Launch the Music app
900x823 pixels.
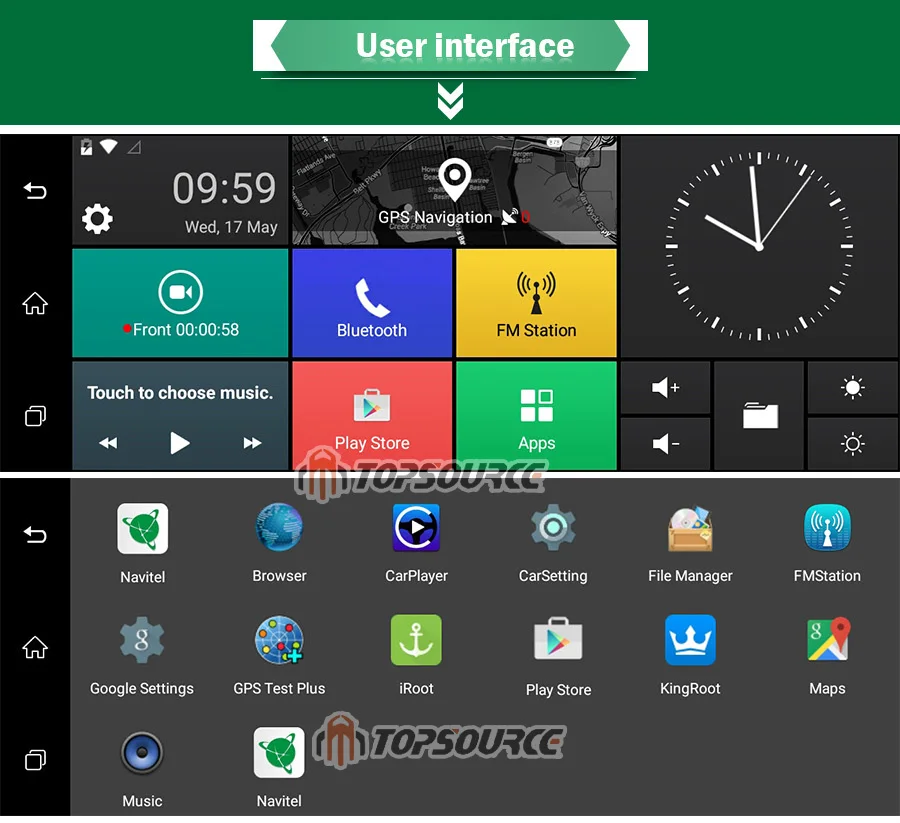142,769
